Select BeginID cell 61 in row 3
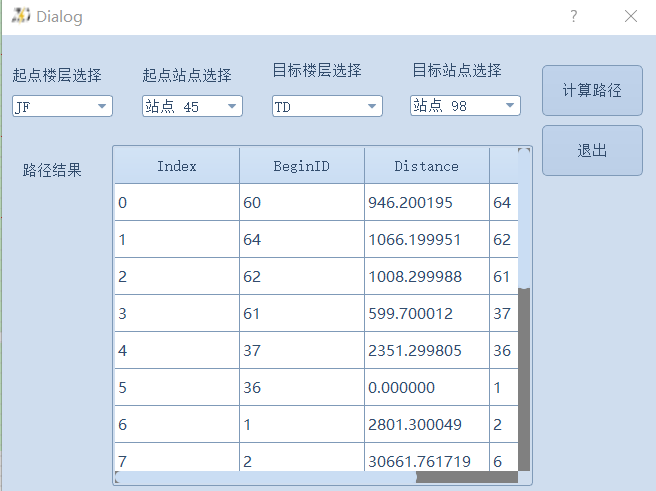Image resolution: width=656 pixels, height=491 pixels. pos(302,313)
